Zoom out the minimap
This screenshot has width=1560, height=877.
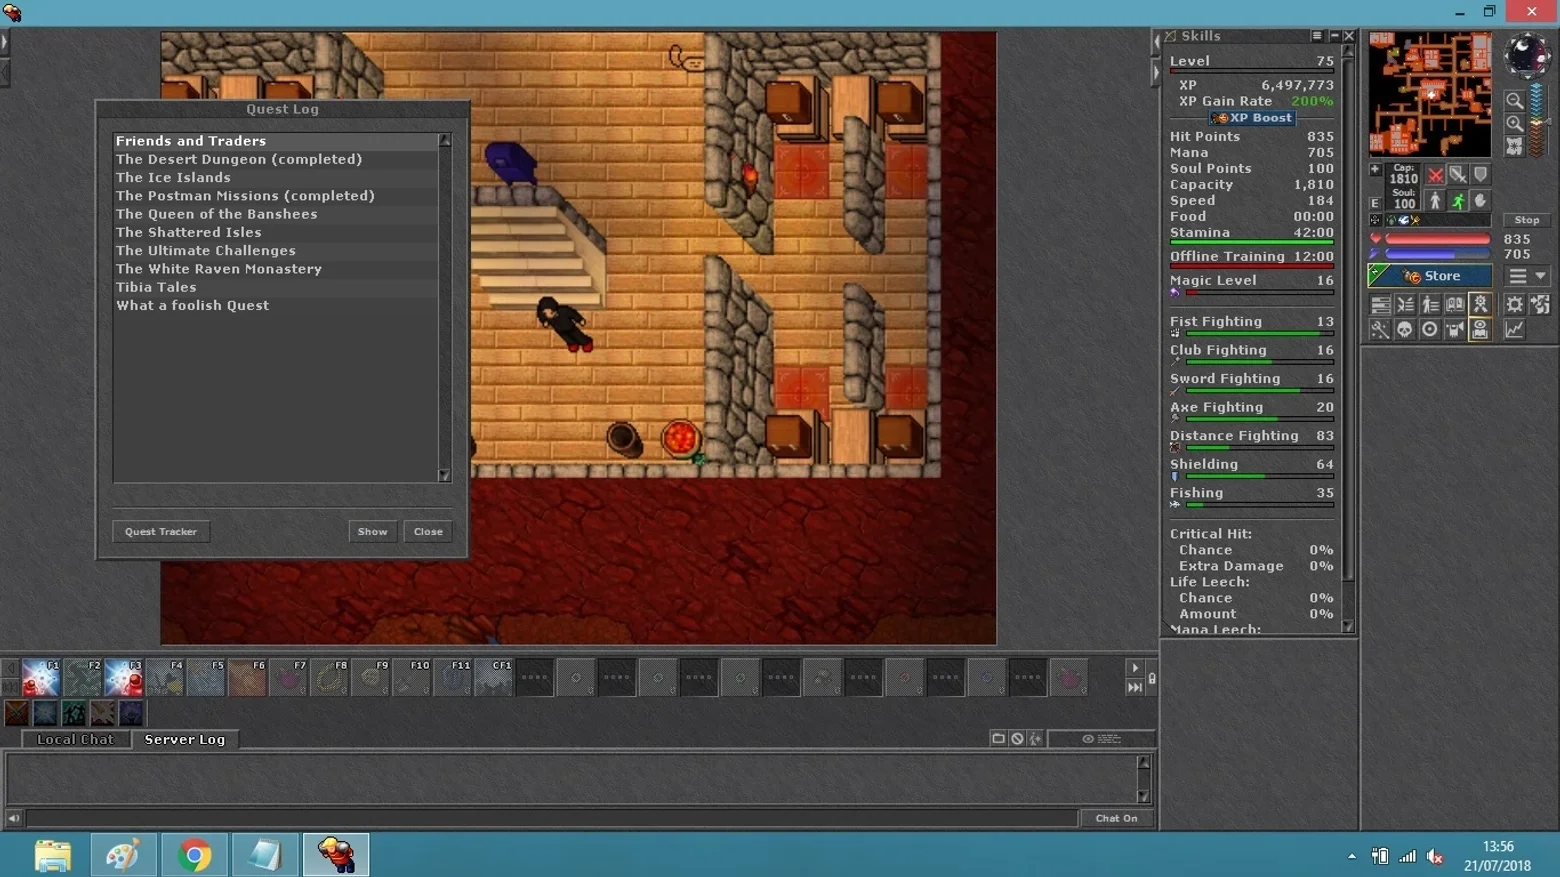click(x=1515, y=101)
